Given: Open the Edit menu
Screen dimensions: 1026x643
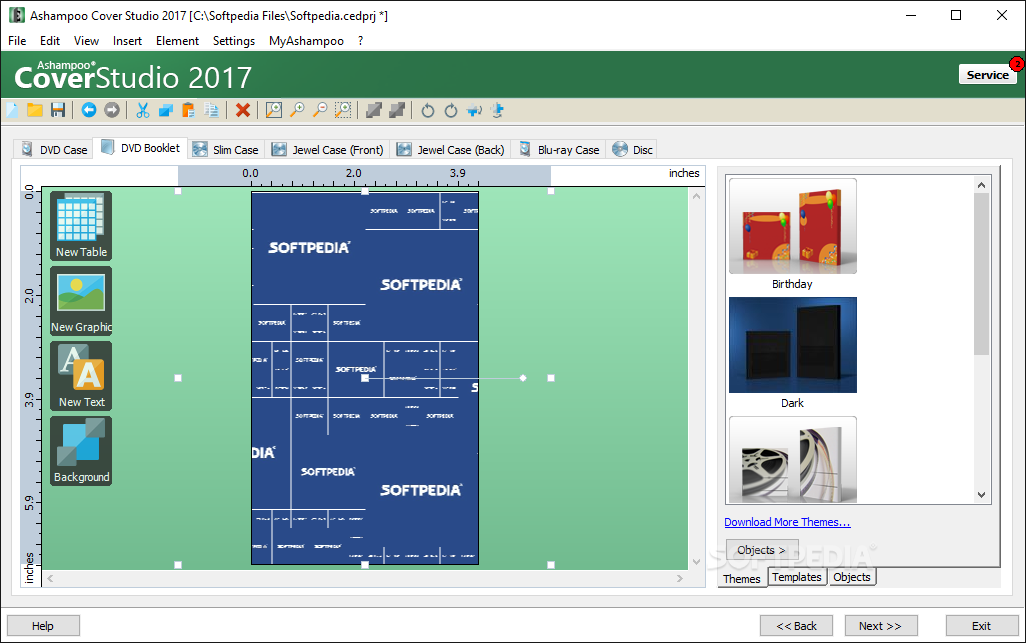Looking at the screenshot, I should tap(50, 41).
